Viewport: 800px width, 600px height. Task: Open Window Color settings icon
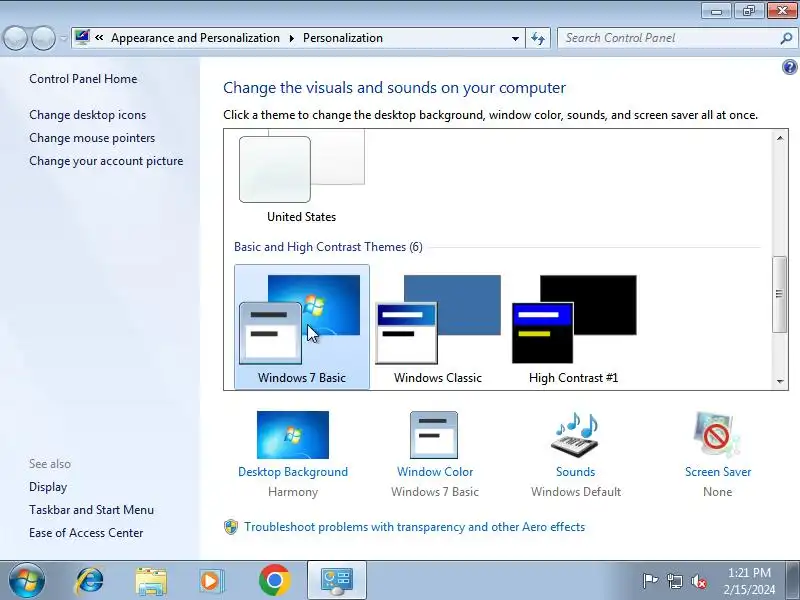(x=434, y=435)
